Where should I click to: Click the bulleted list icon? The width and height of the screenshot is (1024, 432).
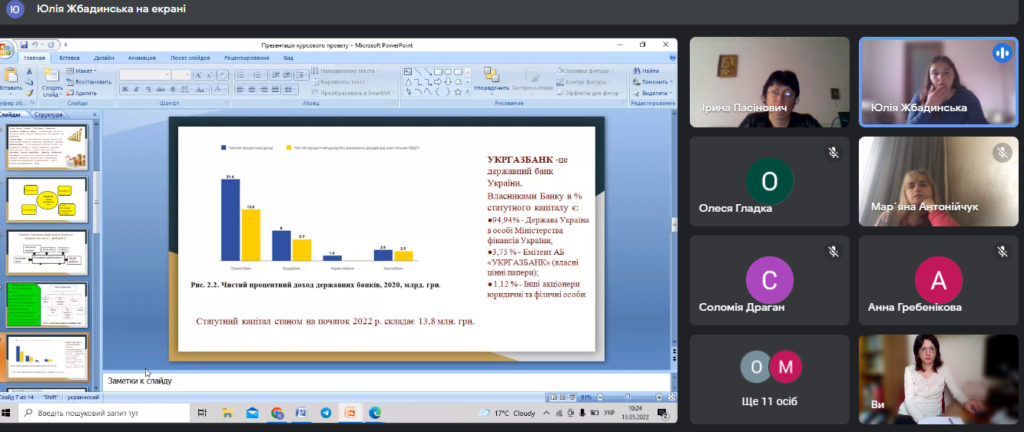[240, 75]
